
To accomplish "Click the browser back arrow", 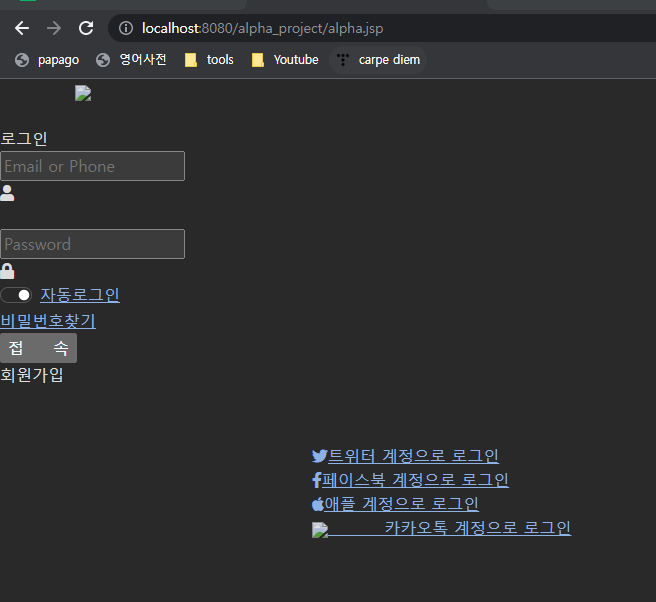I will (x=22, y=28).
